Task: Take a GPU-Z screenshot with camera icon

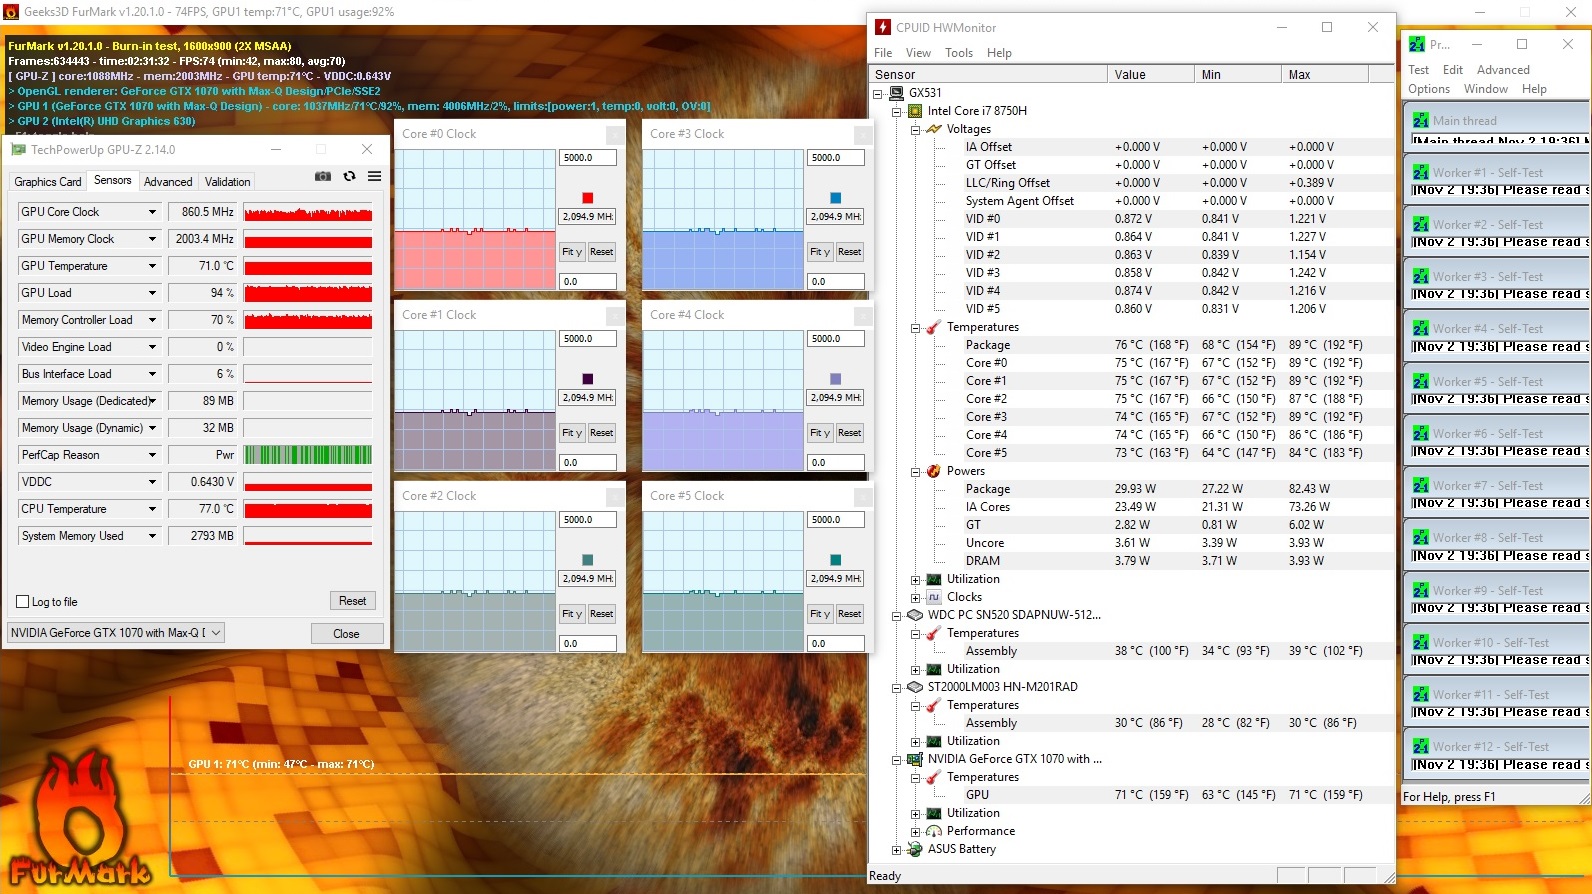Action: [x=323, y=176]
